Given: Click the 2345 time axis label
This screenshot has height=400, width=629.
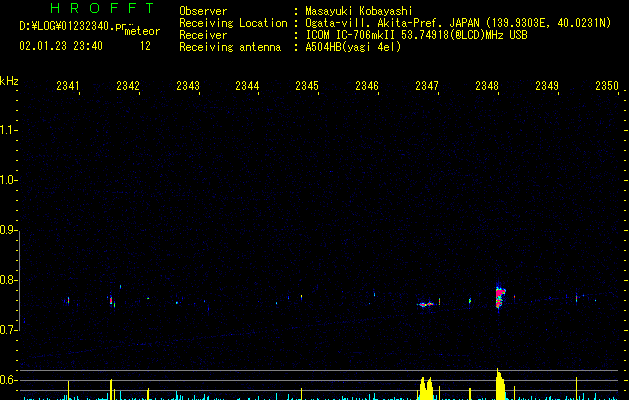Looking at the screenshot, I should (307, 86).
